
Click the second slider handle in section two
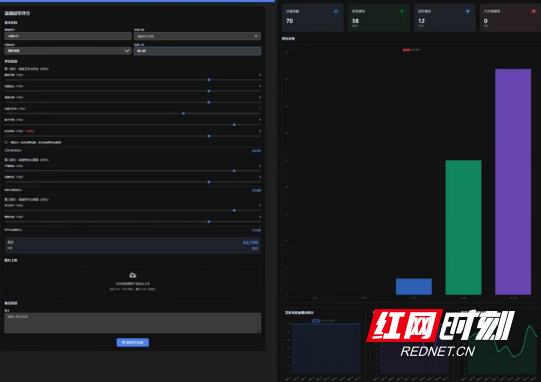[209, 182]
